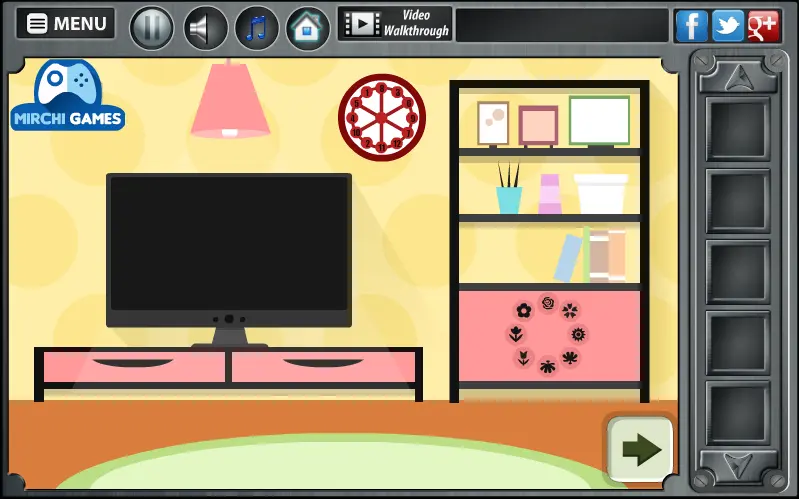This screenshot has width=799, height=499.
Task: Click the dotted picture frame on shelf
Action: pyautogui.click(x=493, y=124)
